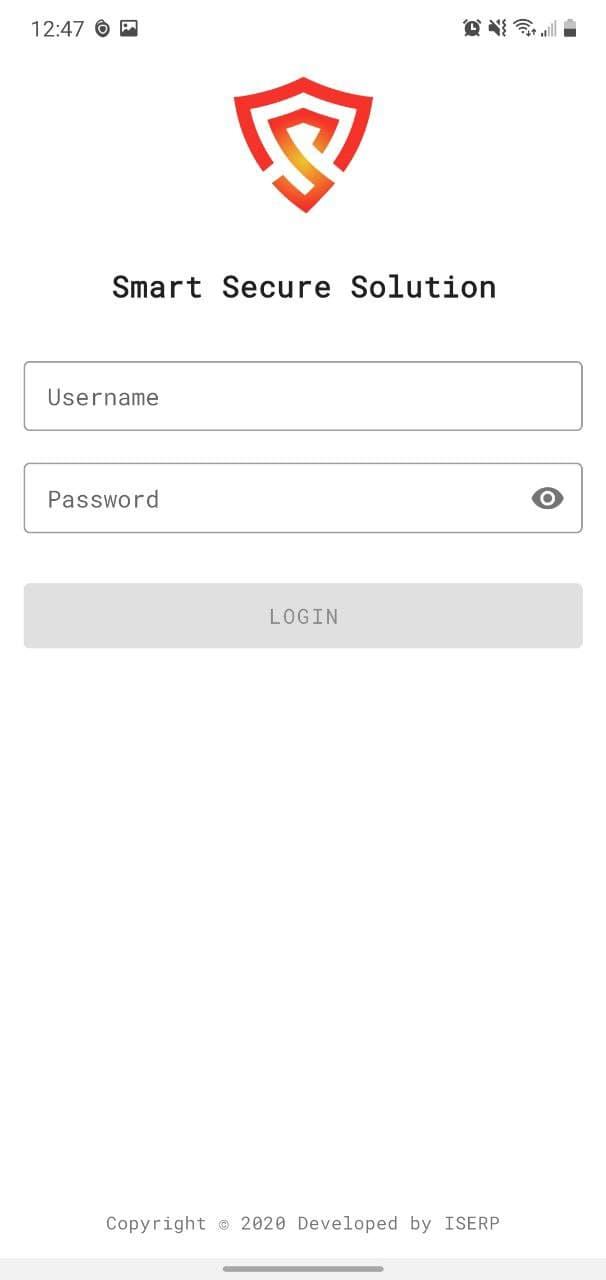Tap the muted sound status icon
Screen dimensions: 606x1280
[x=497, y=28]
